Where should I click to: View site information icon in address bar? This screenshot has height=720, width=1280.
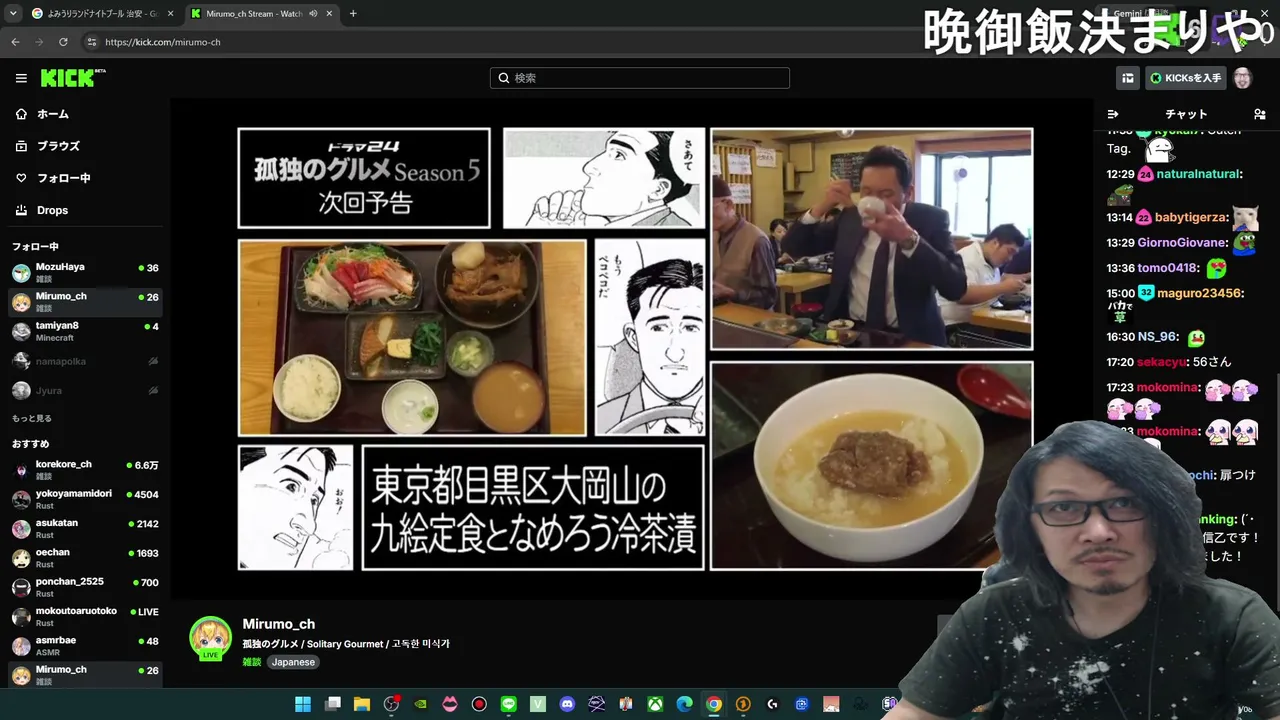pyautogui.click(x=92, y=42)
